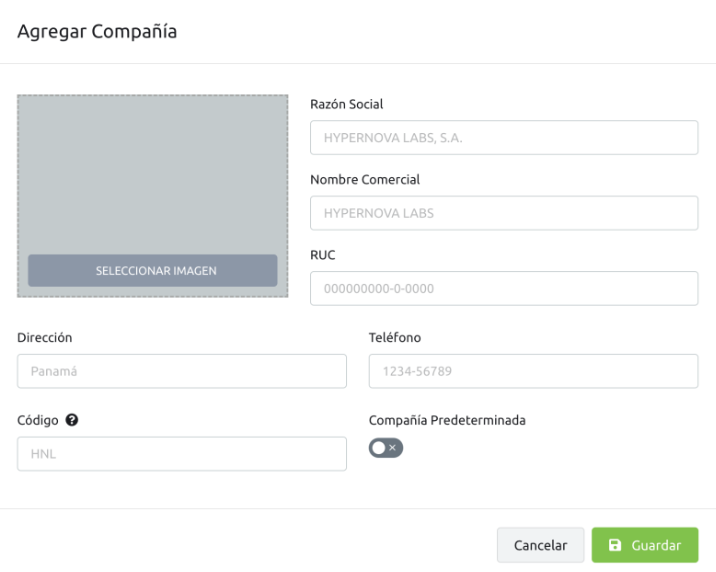Click the Código field with HNL placeholder
The image size is (716, 572).
[182, 454]
